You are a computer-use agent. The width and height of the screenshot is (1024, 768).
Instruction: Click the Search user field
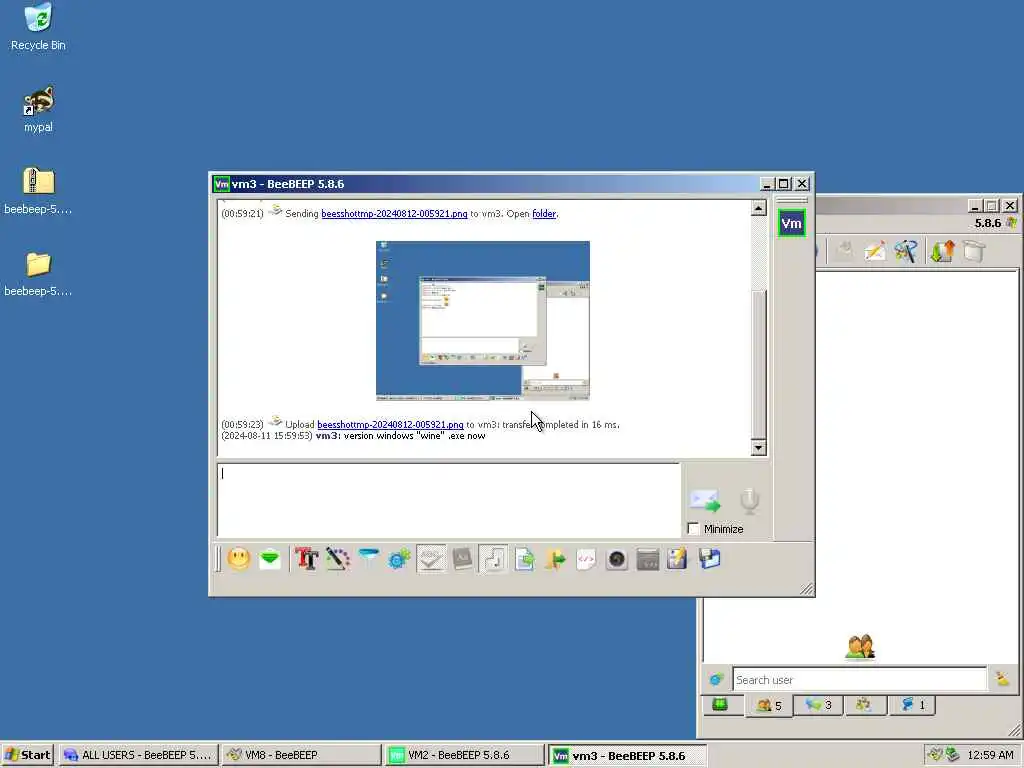point(859,680)
